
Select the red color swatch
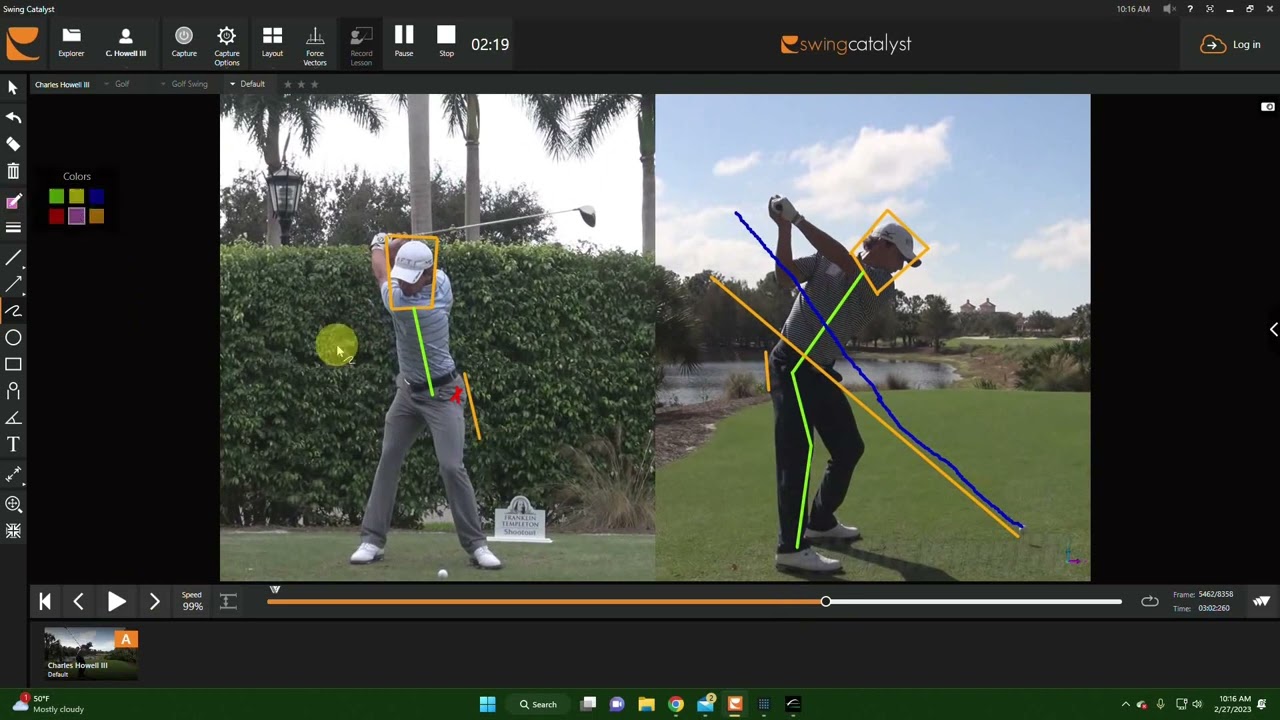pos(56,216)
